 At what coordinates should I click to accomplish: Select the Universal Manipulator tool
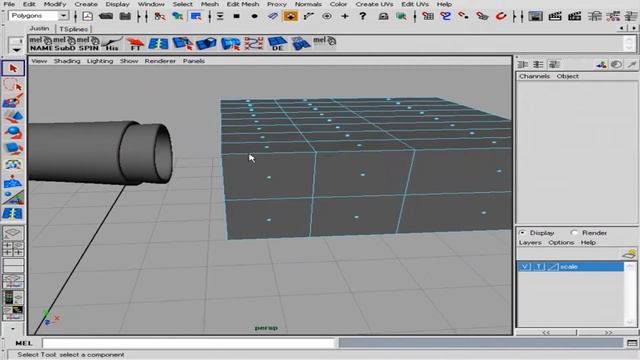(13, 164)
